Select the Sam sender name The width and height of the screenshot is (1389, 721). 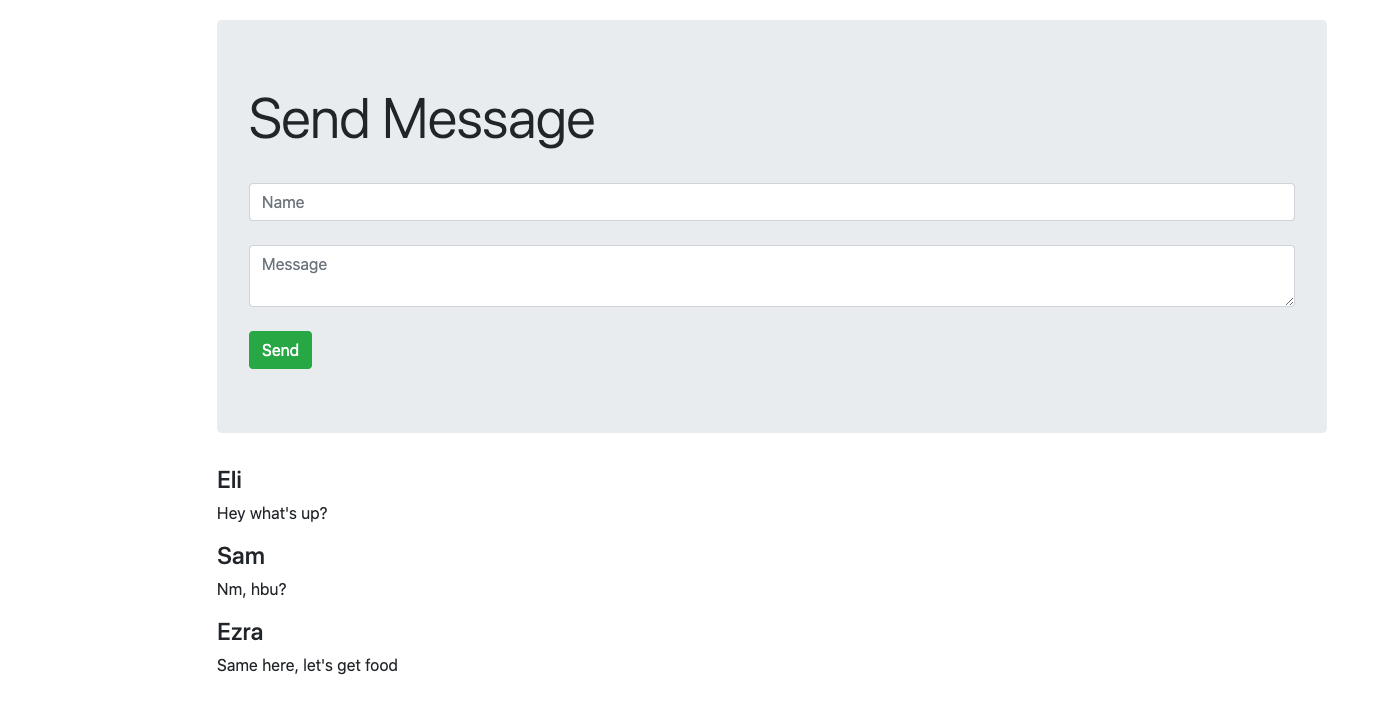pyautogui.click(x=240, y=556)
